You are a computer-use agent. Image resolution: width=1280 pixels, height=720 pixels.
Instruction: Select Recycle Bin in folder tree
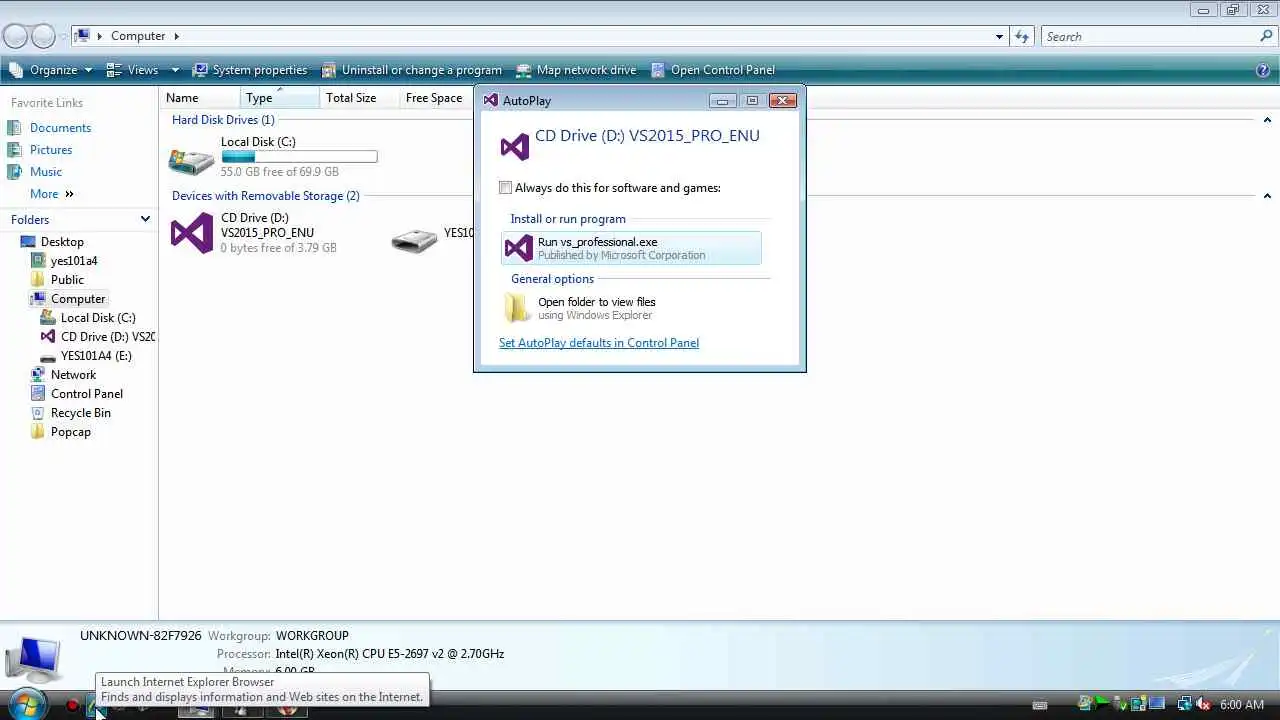coord(81,413)
